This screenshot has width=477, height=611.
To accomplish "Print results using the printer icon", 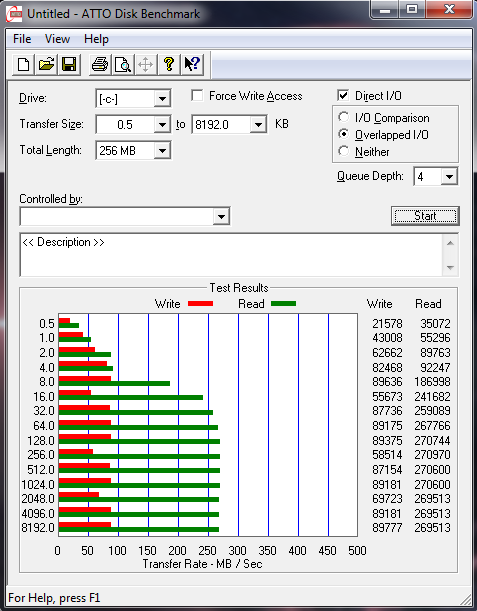I will click(100, 64).
